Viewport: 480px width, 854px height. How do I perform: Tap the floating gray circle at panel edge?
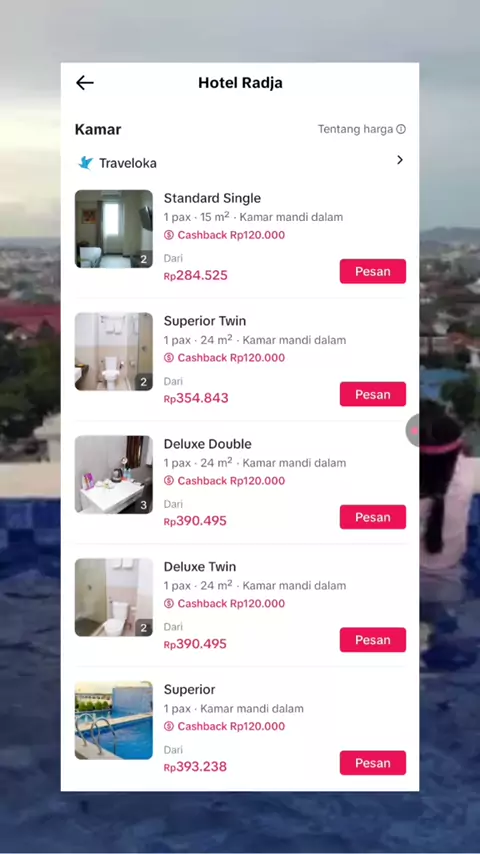point(413,430)
